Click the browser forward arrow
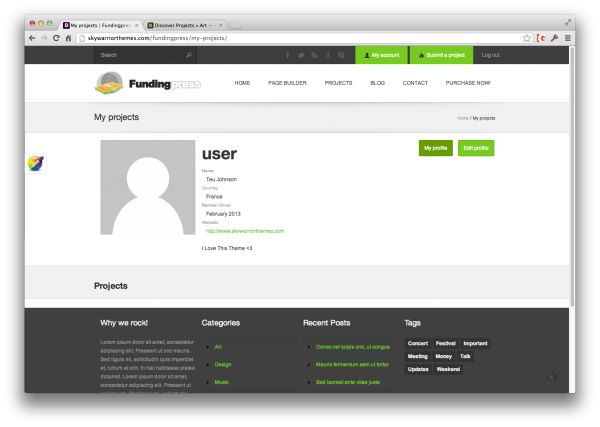The image size is (600, 427). coord(44,38)
